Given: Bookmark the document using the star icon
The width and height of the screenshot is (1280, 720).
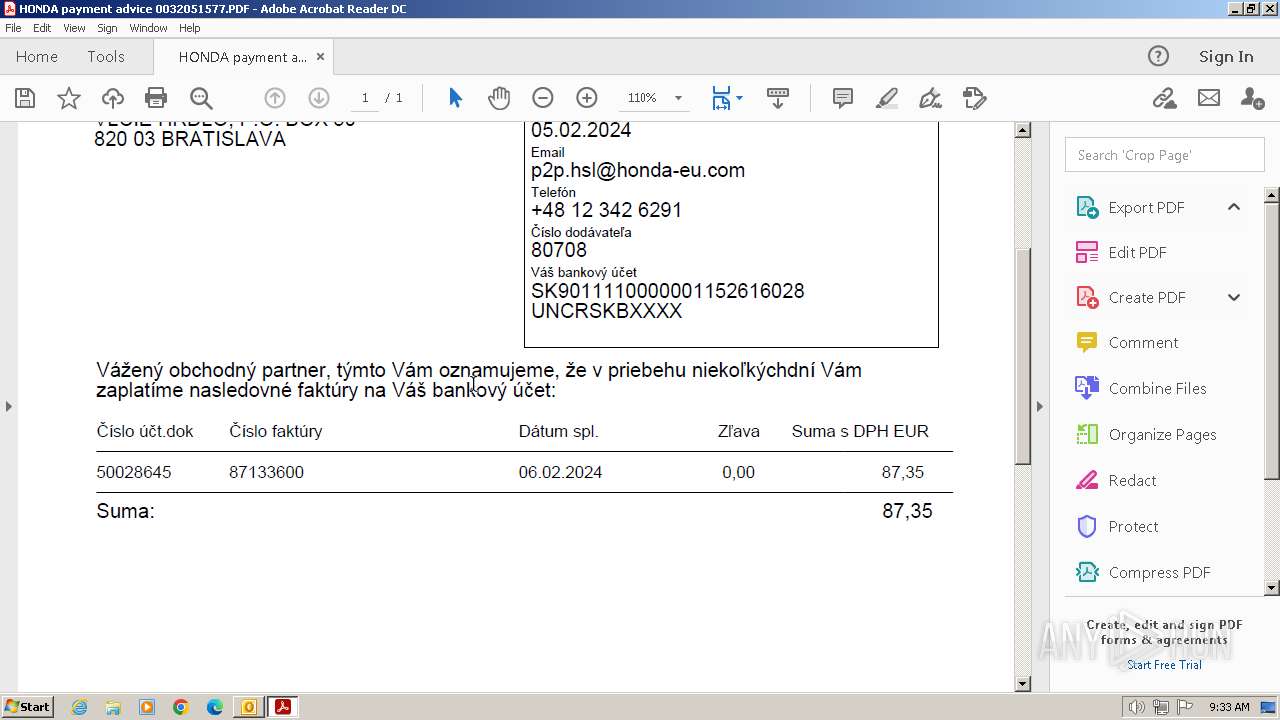Looking at the screenshot, I should click(69, 98).
